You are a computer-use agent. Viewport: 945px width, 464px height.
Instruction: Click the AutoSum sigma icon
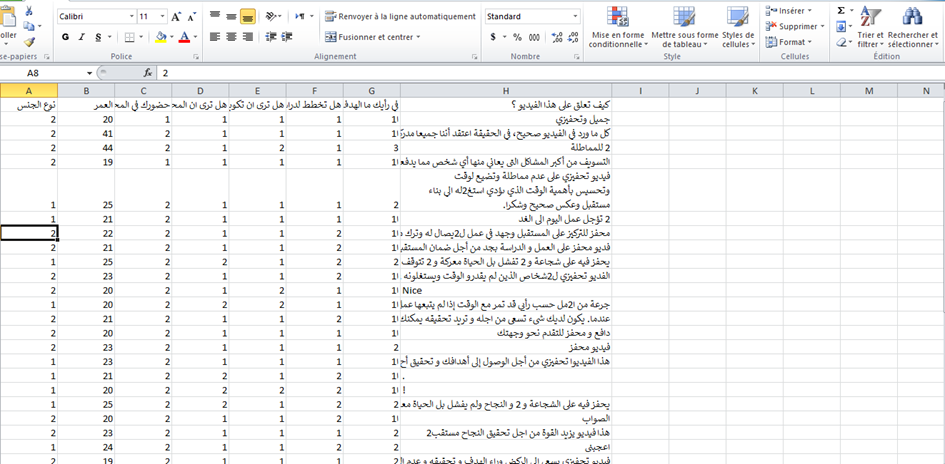click(x=841, y=10)
